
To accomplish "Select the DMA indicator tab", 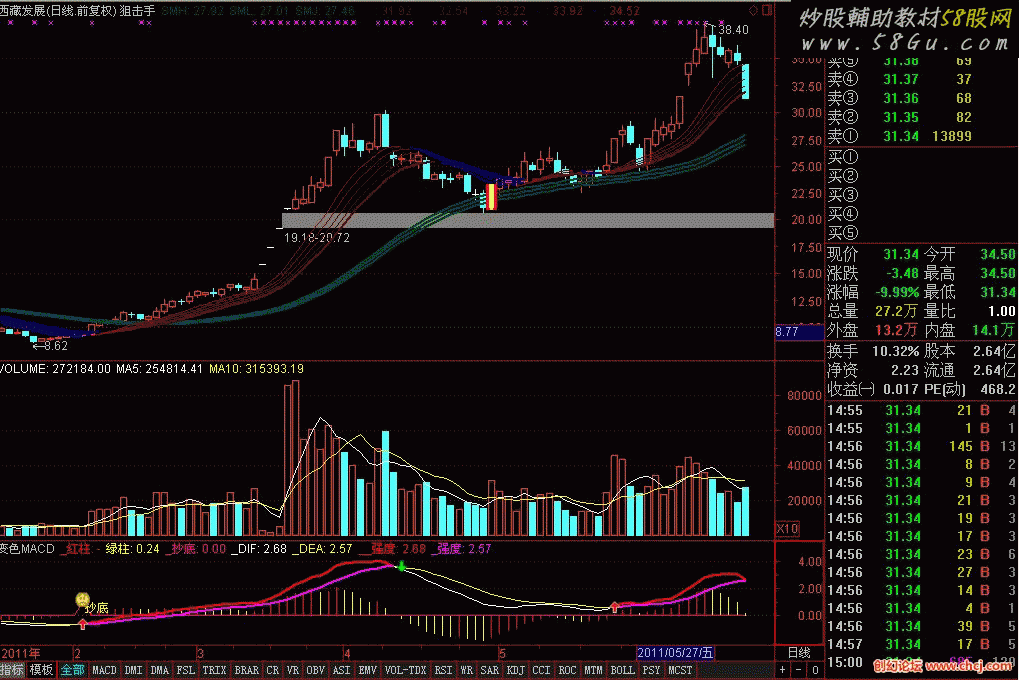I will click(x=159, y=670).
